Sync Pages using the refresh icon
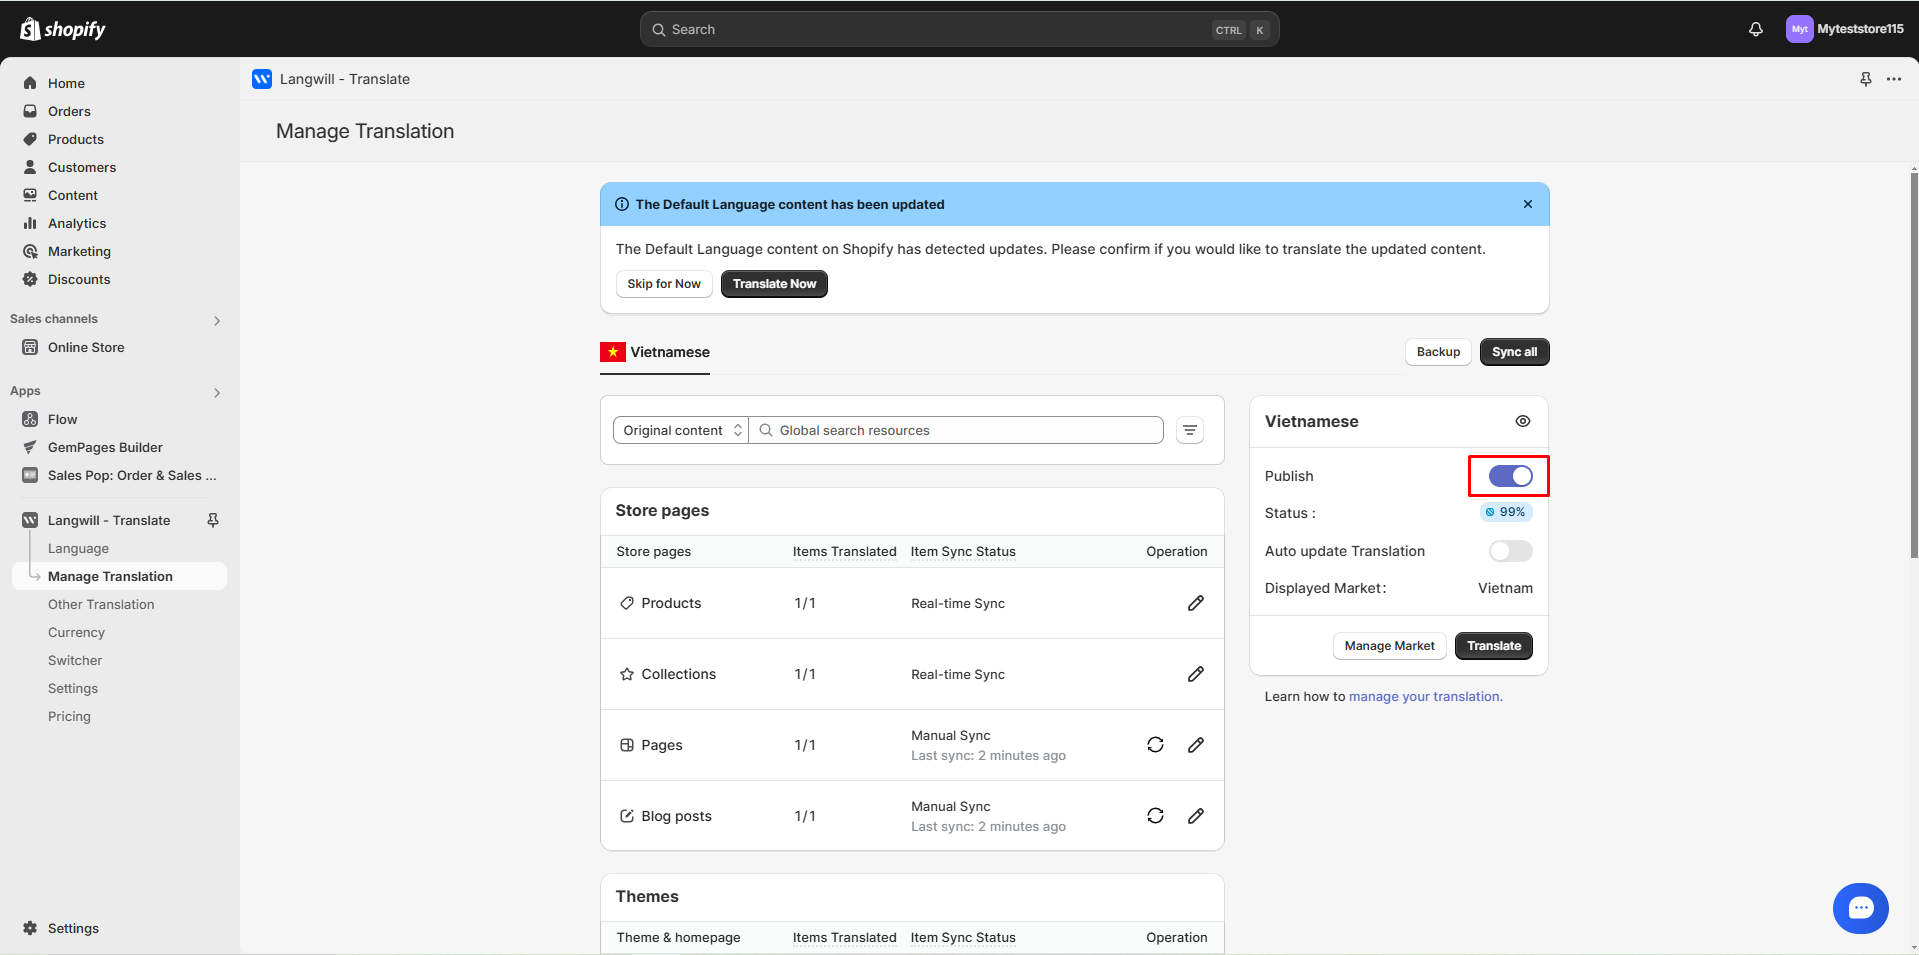This screenshot has height=955, width=1919. click(1155, 744)
